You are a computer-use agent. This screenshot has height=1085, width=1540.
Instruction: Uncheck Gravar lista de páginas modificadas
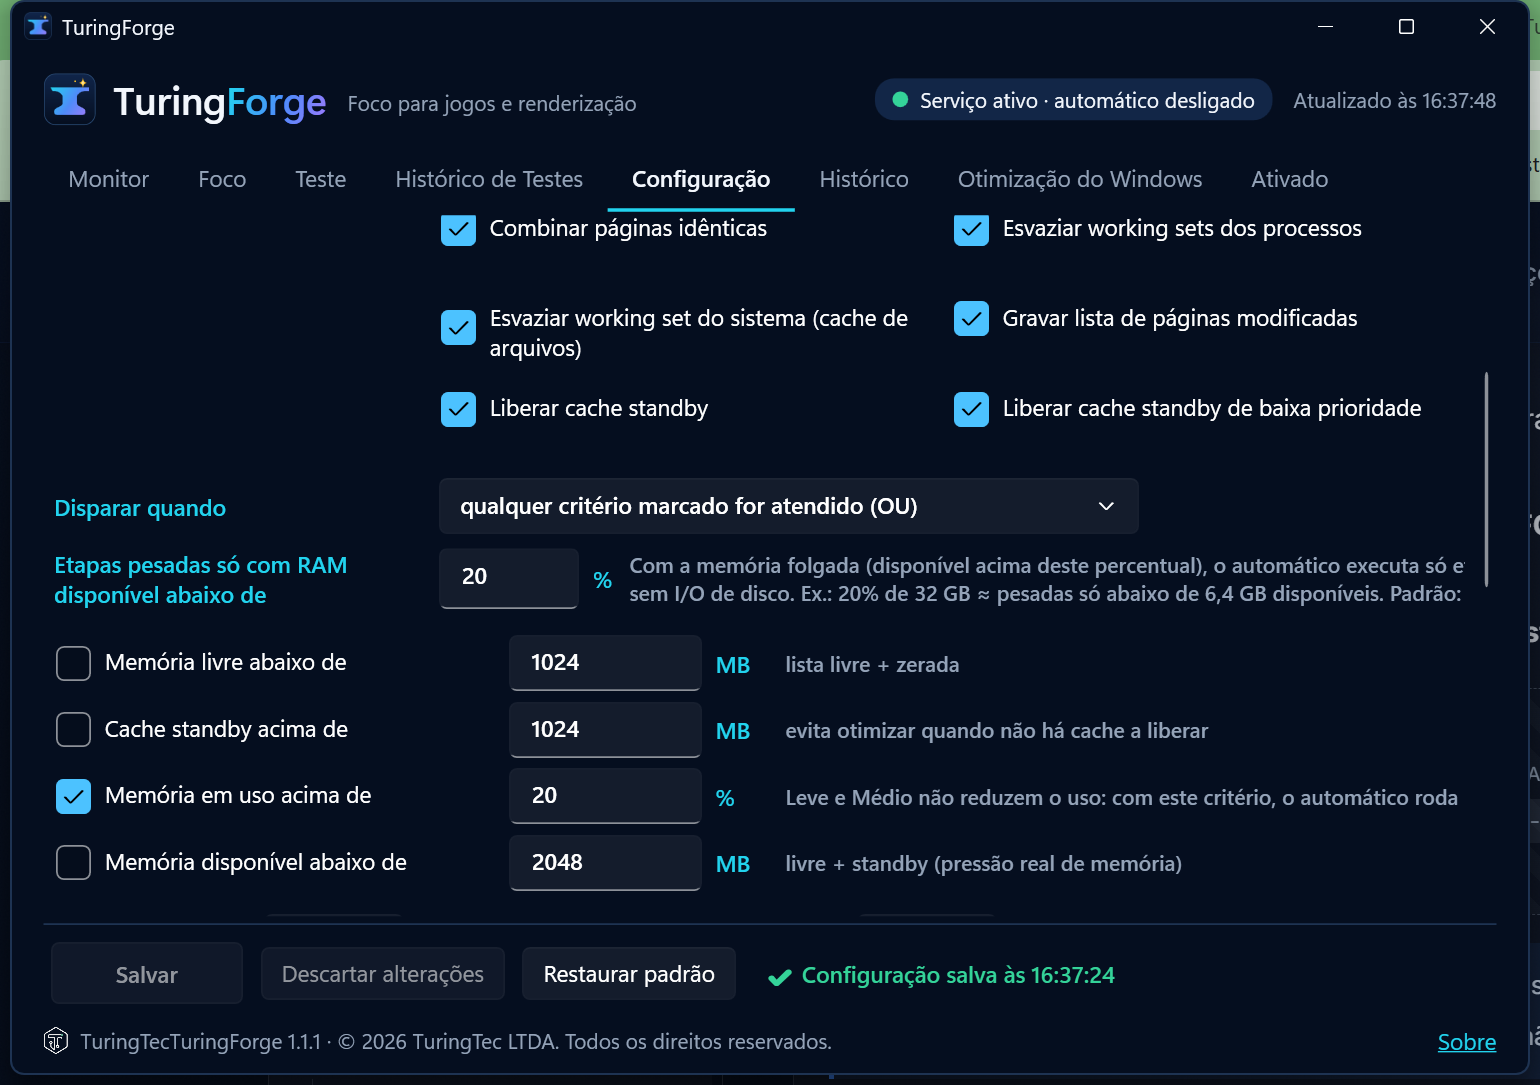971,319
